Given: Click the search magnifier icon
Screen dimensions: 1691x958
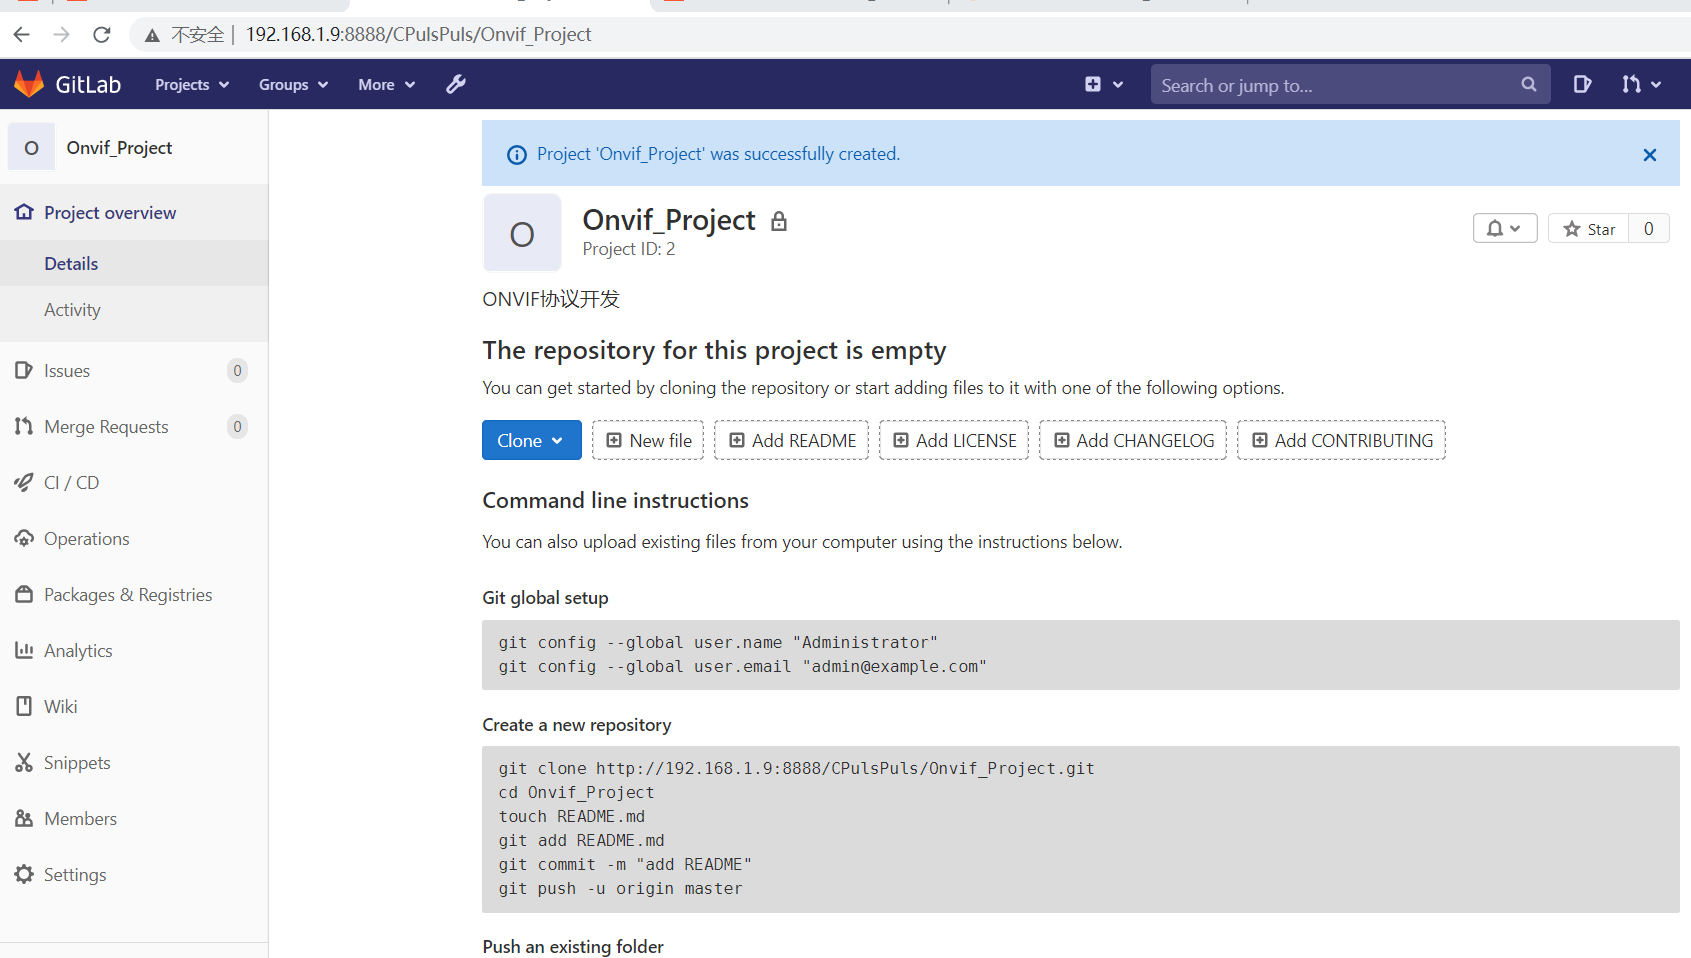Looking at the screenshot, I should pos(1529,85).
